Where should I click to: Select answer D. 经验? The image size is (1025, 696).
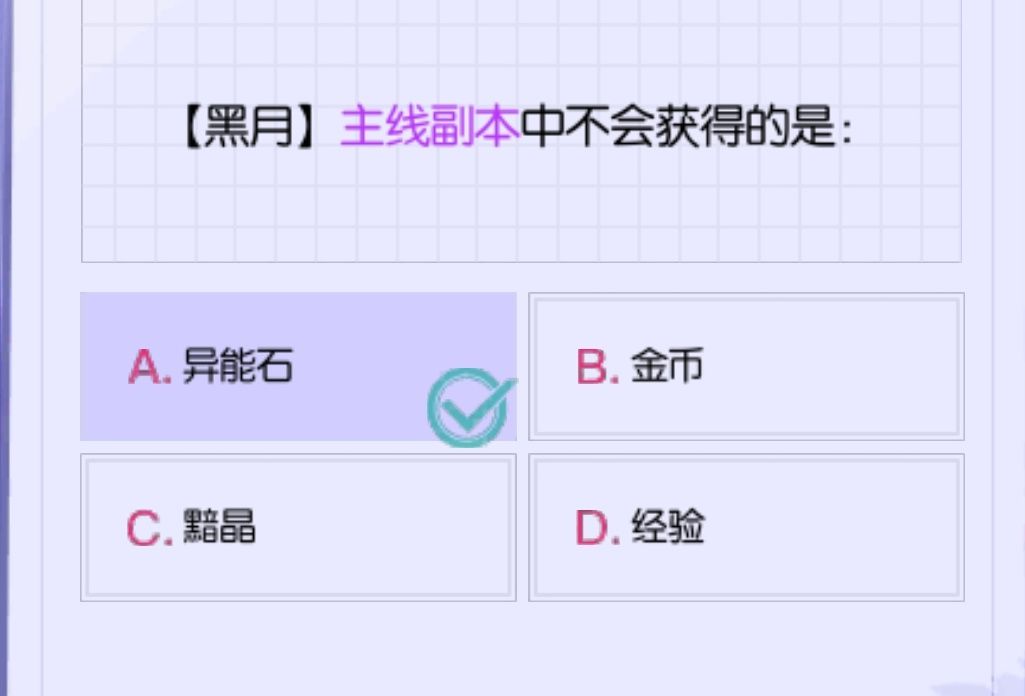coord(746,527)
